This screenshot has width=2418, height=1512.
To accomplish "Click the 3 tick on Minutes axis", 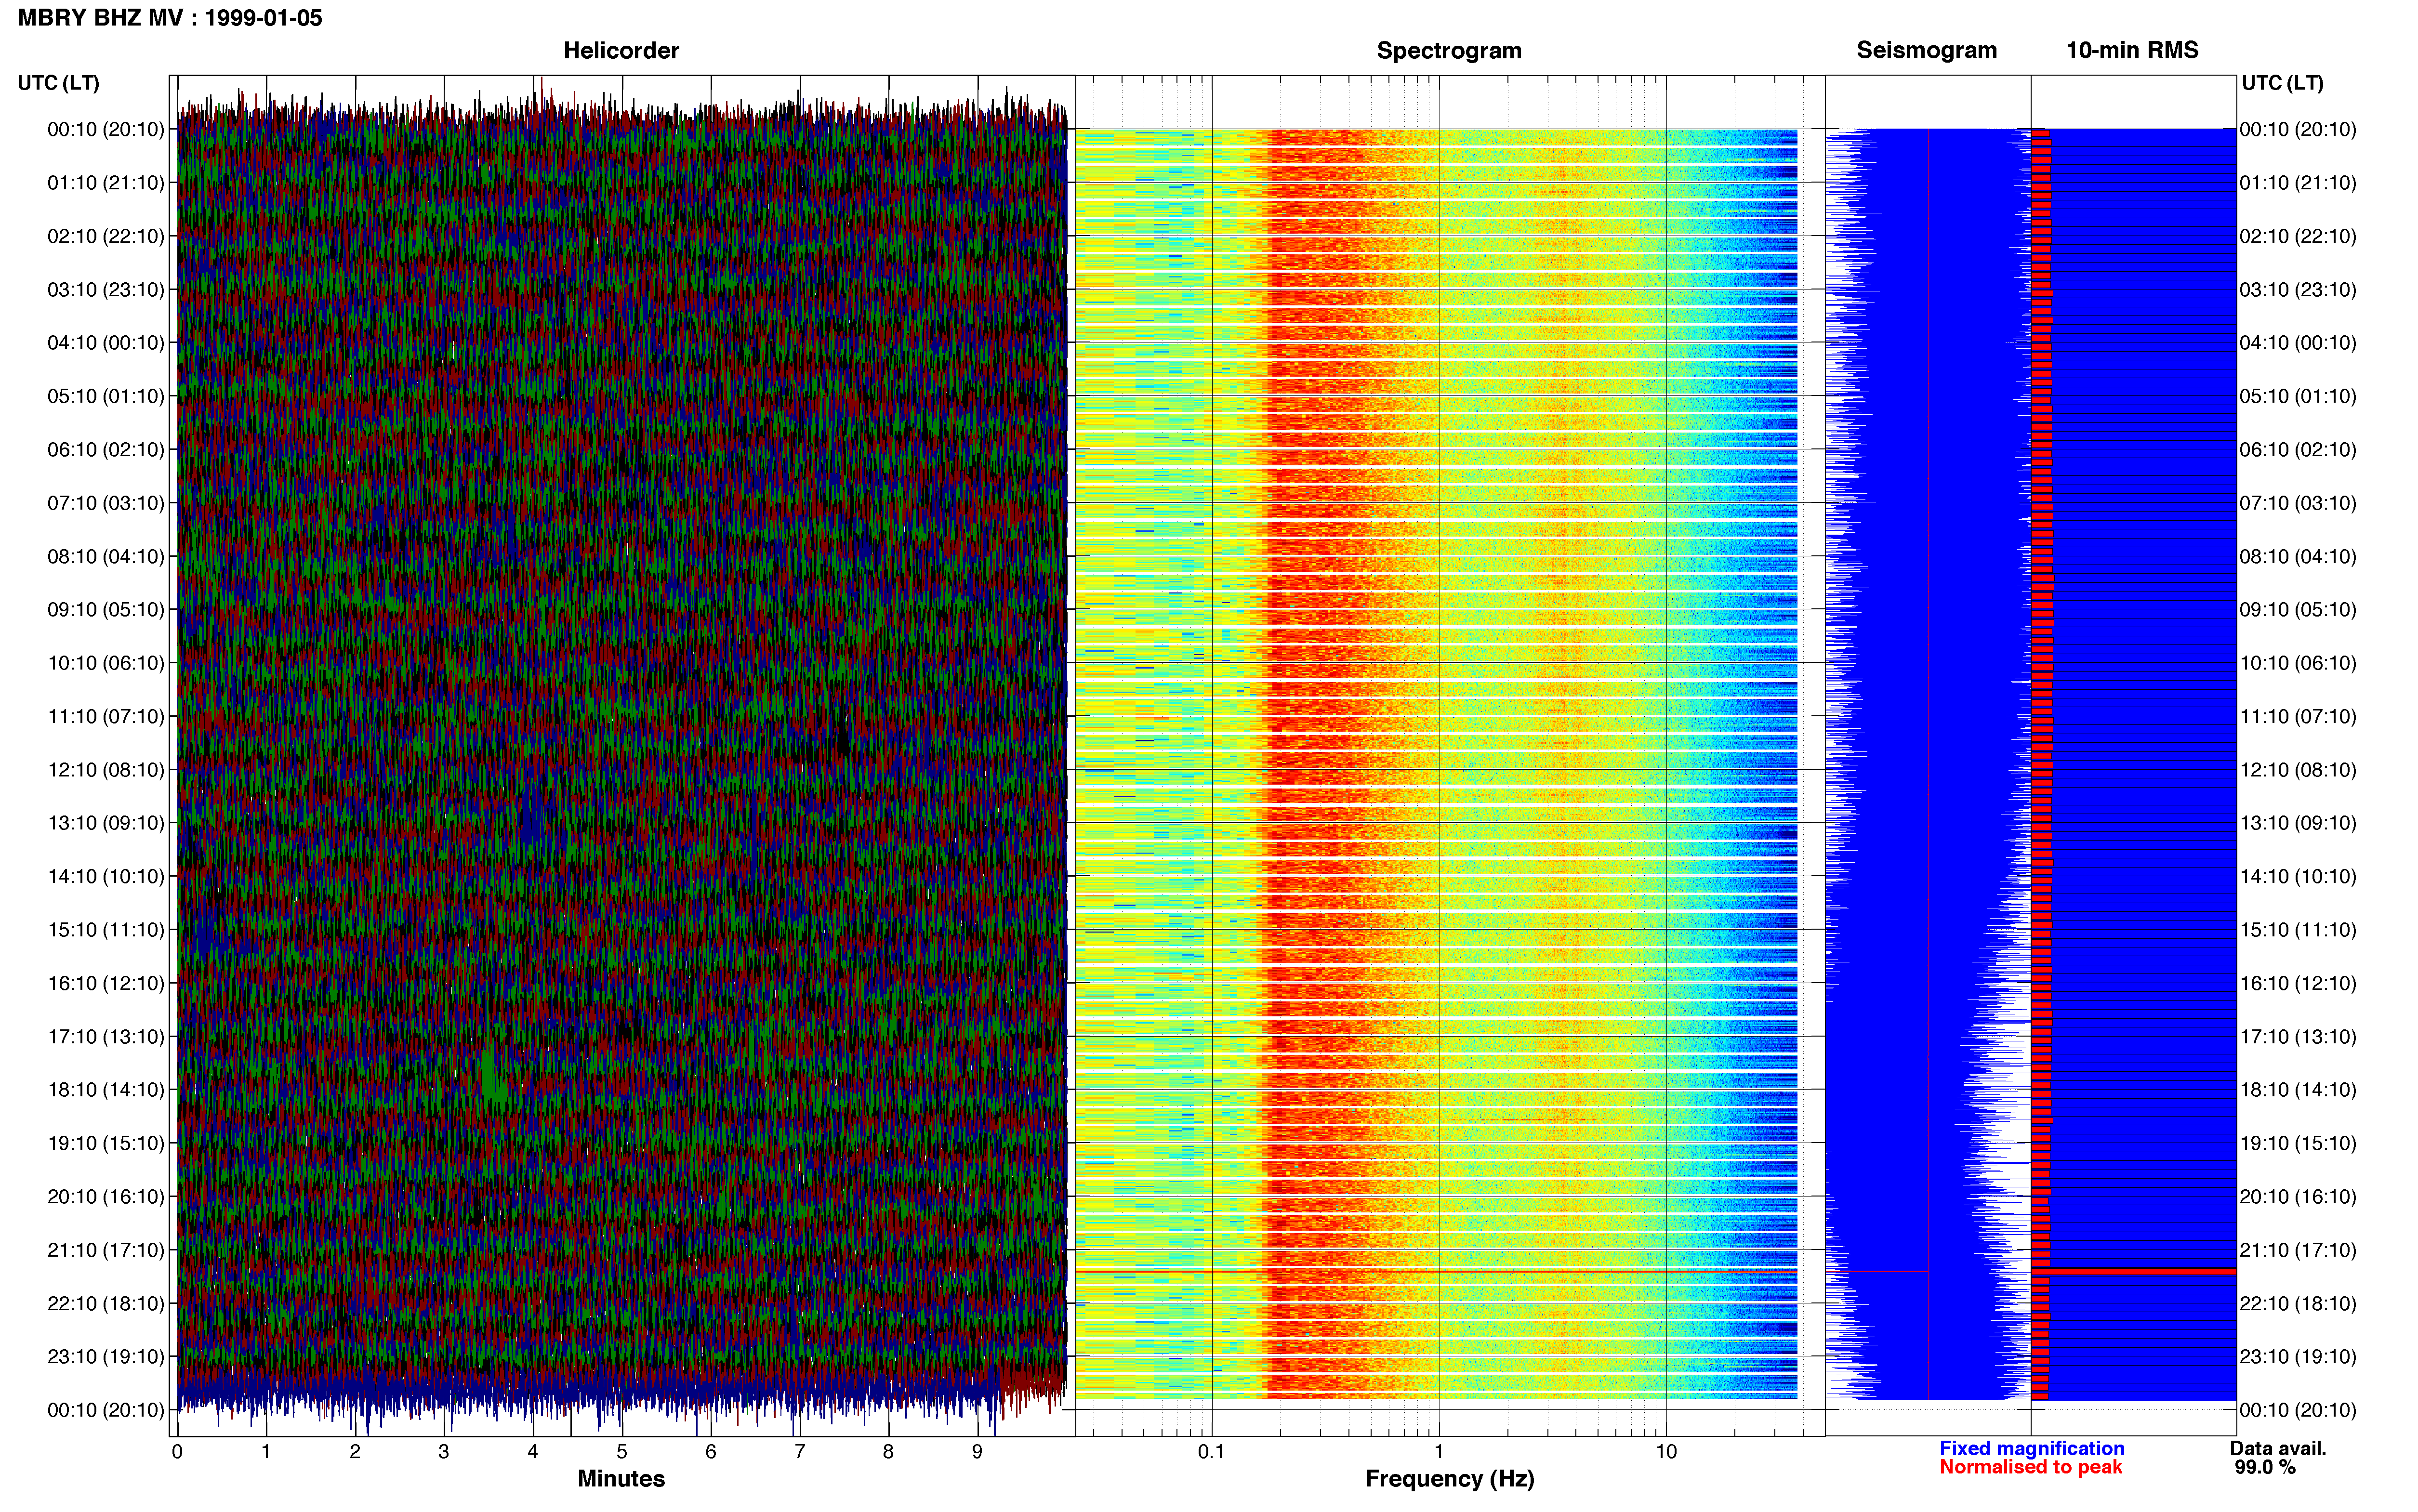I will point(444,1452).
